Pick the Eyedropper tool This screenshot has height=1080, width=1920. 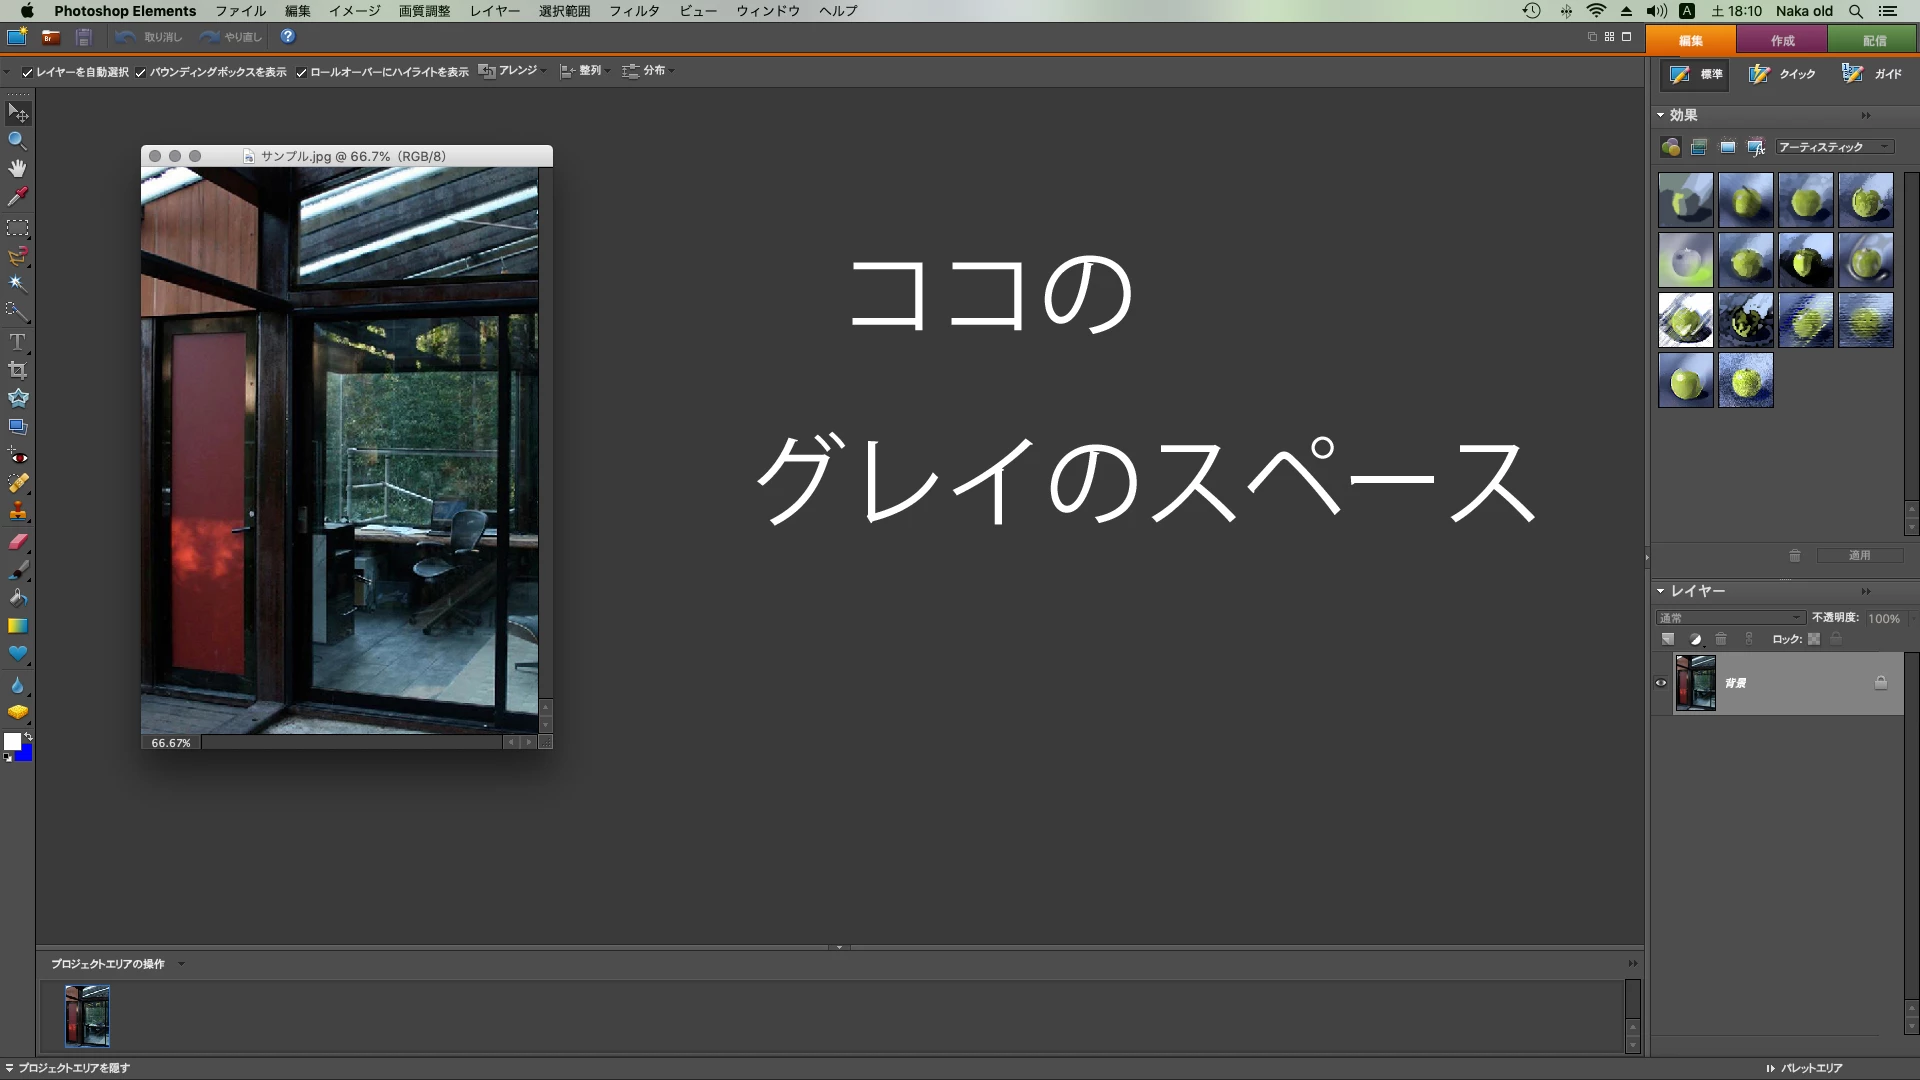[x=17, y=197]
